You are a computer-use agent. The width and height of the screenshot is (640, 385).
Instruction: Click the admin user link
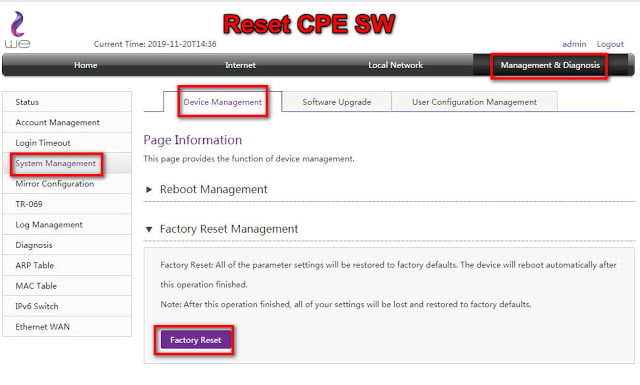click(x=574, y=44)
